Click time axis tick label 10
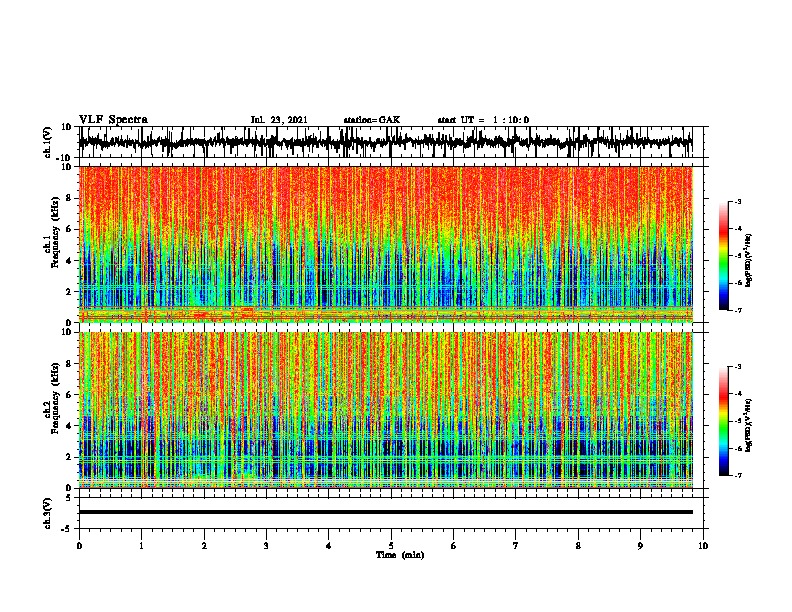792x612 pixels. pos(703,546)
